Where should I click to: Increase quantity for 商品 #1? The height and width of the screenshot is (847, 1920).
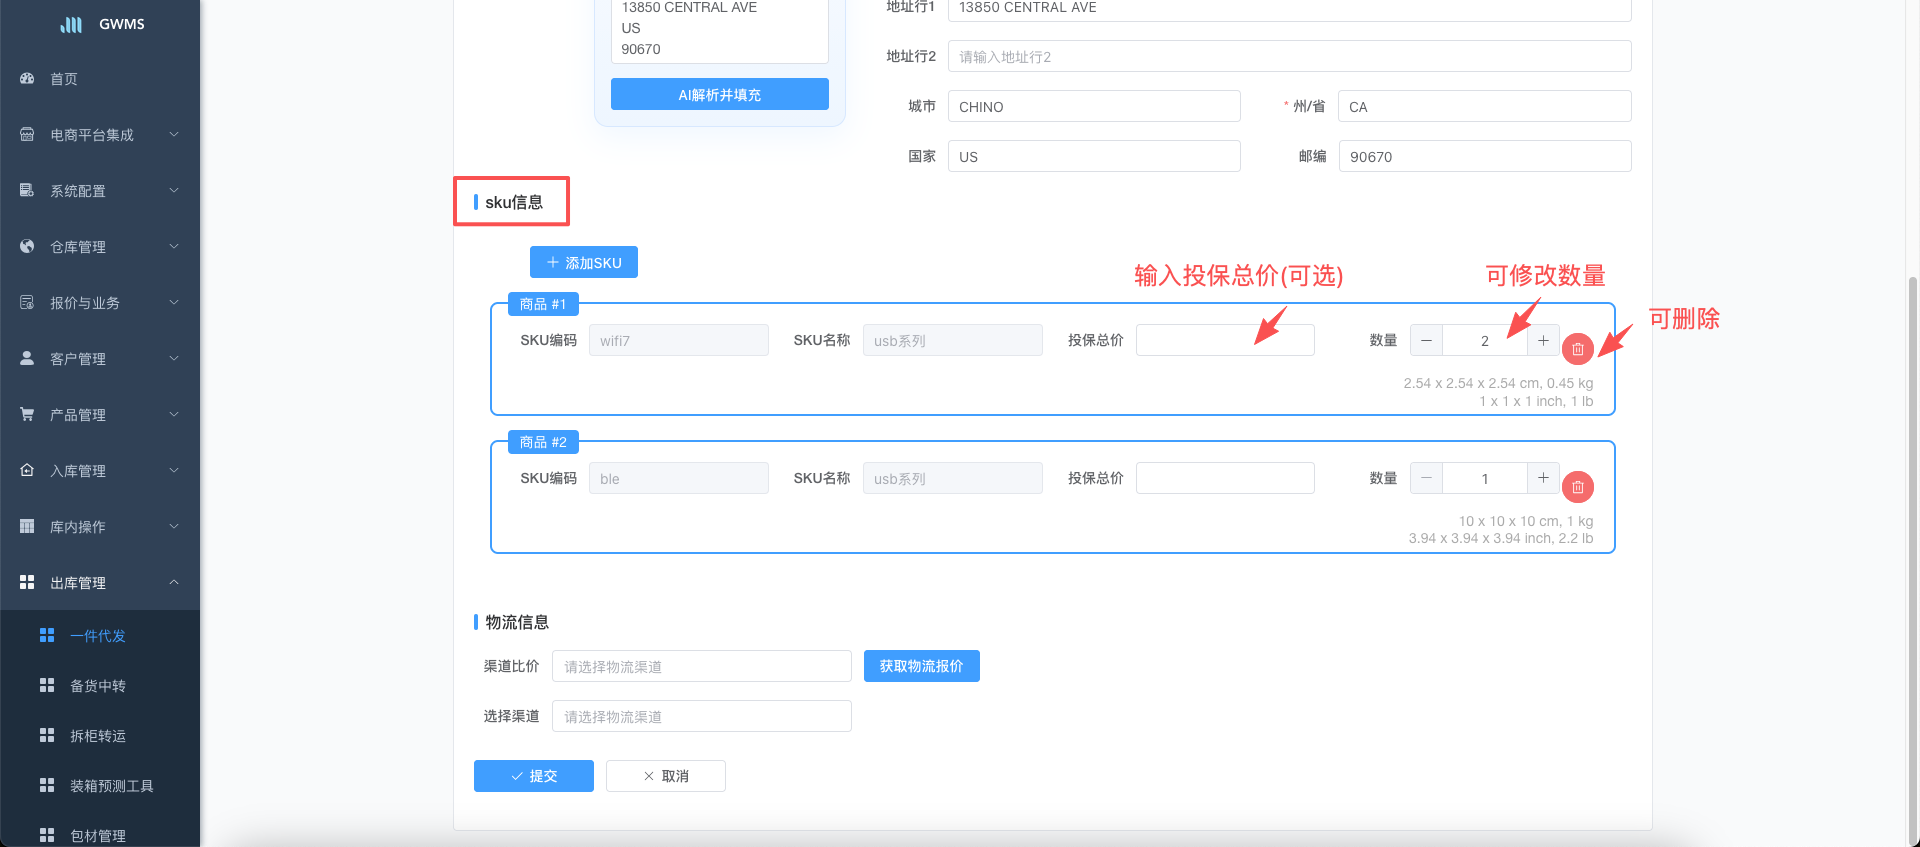coord(1543,340)
